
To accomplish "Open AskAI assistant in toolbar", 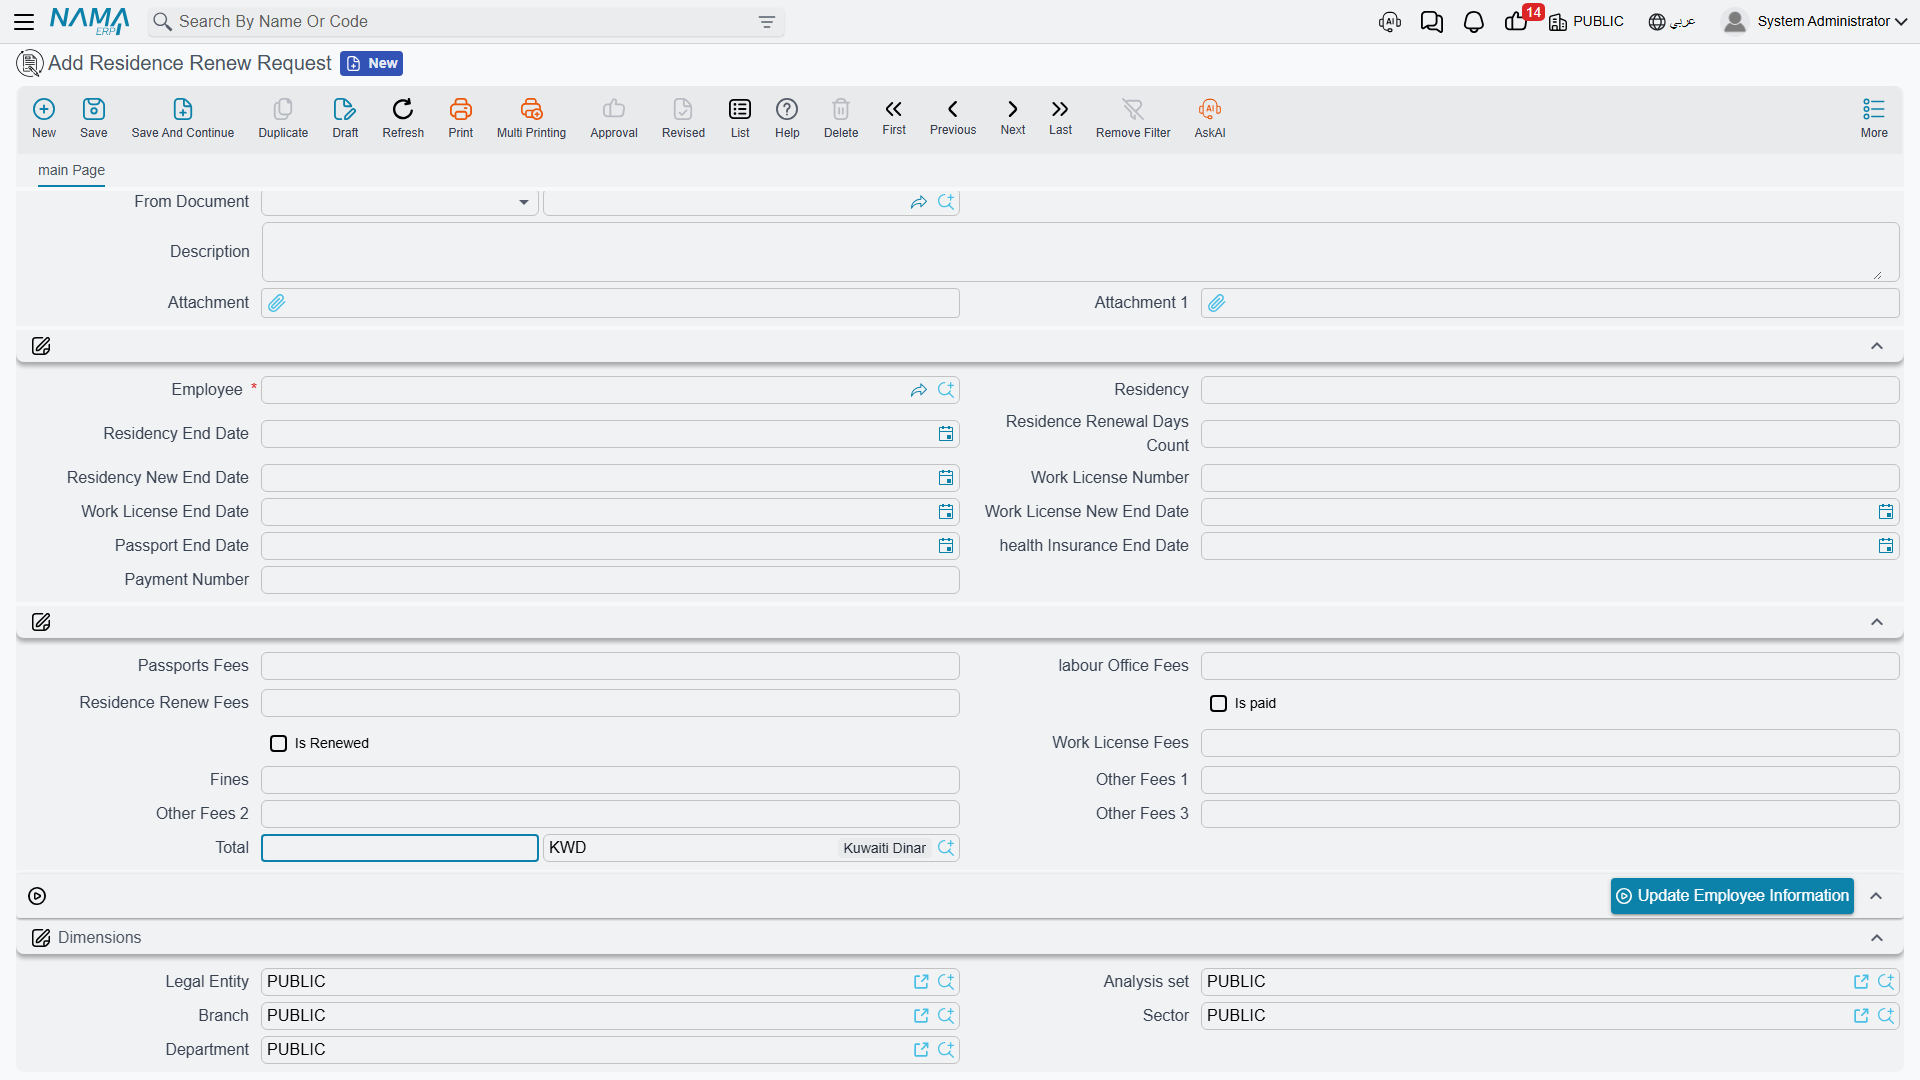I will [x=1210, y=117].
